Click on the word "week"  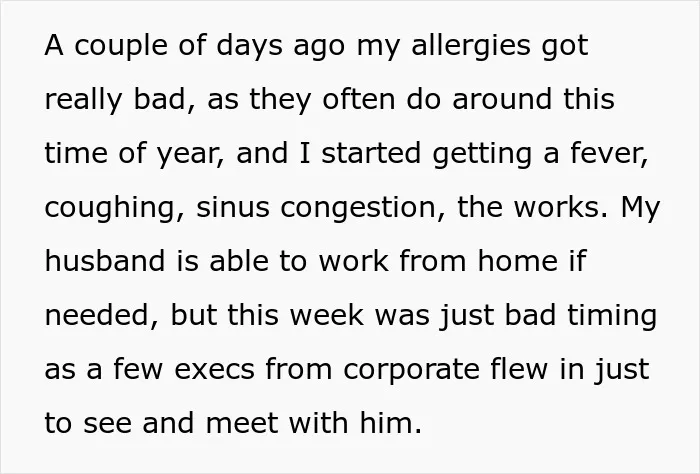[x=327, y=315]
